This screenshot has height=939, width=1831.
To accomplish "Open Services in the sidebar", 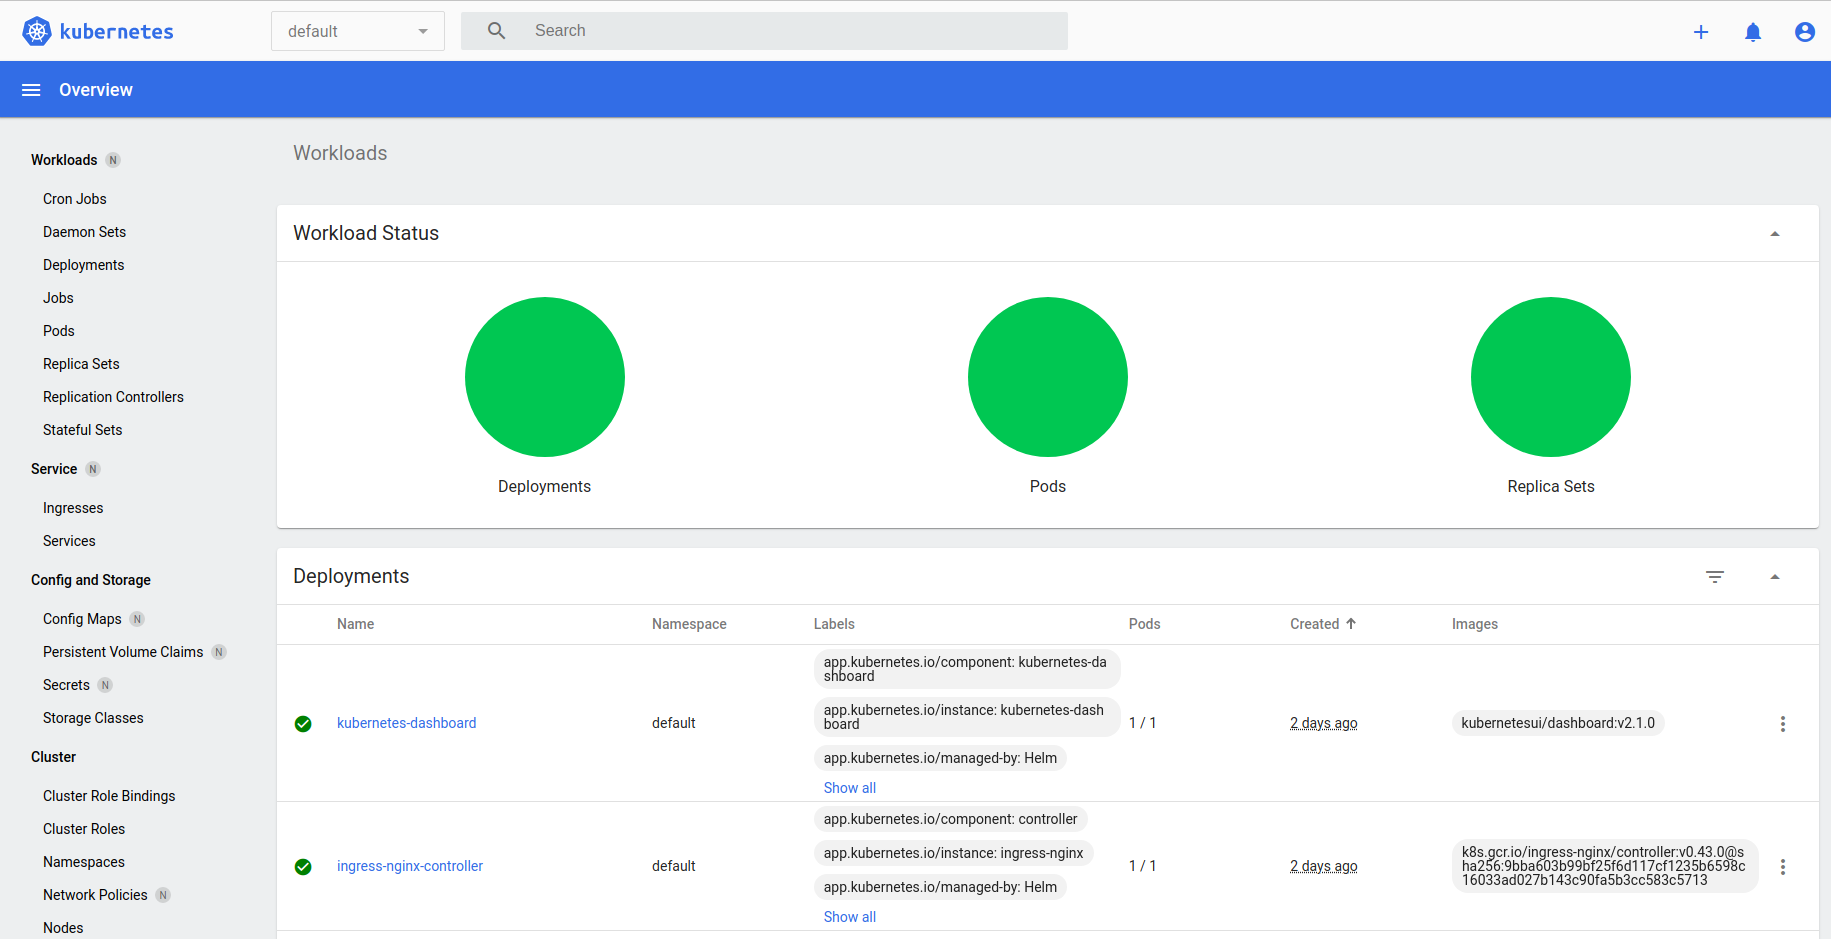I will click(x=69, y=541).
